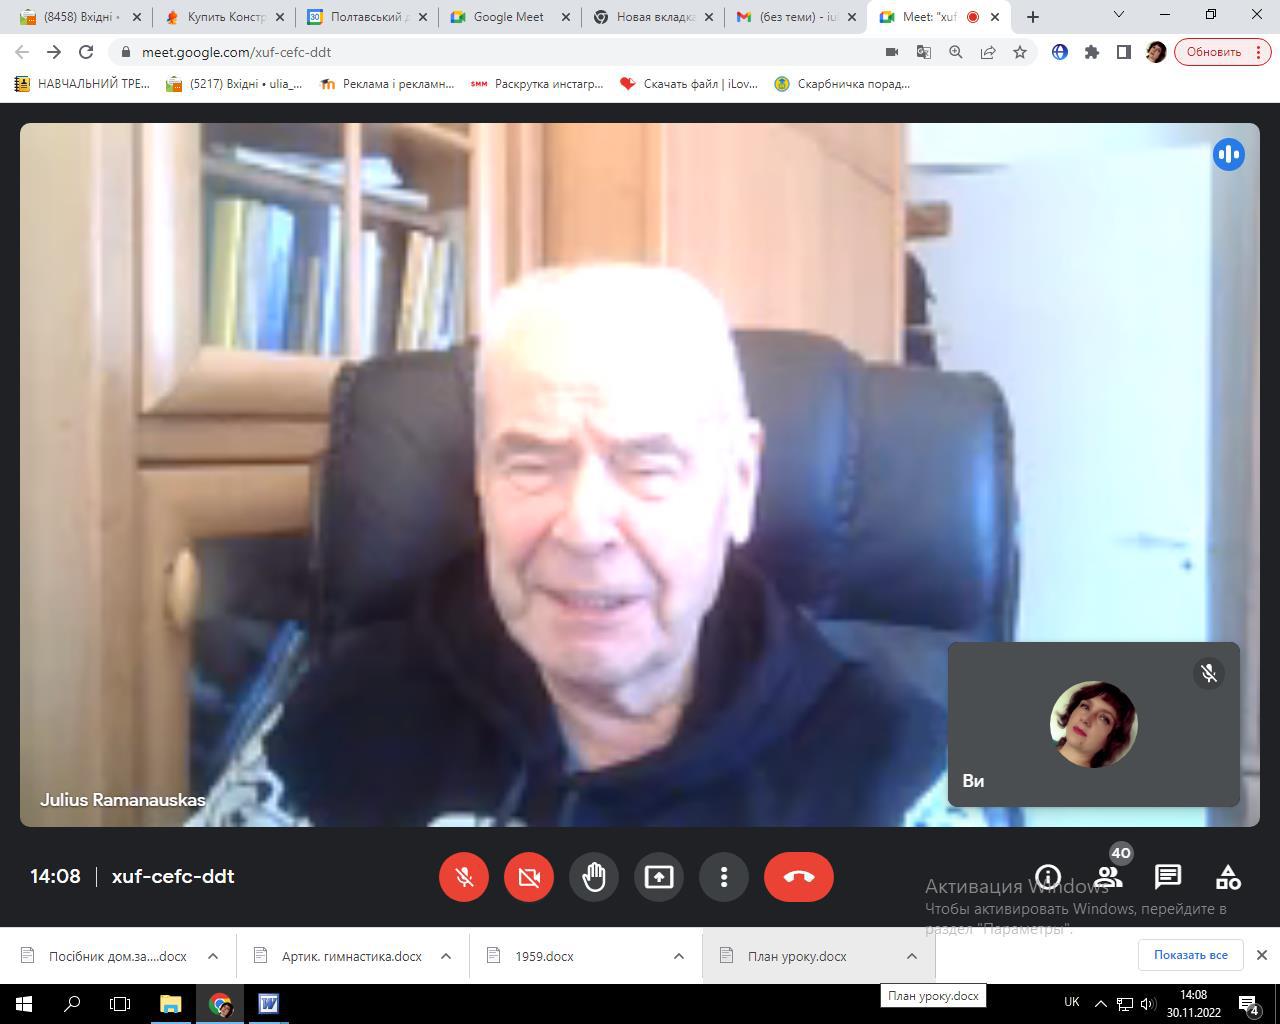Click the Julius Ramanauskas name label
The width and height of the screenshot is (1280, 1024).
[x=123, y=800]
